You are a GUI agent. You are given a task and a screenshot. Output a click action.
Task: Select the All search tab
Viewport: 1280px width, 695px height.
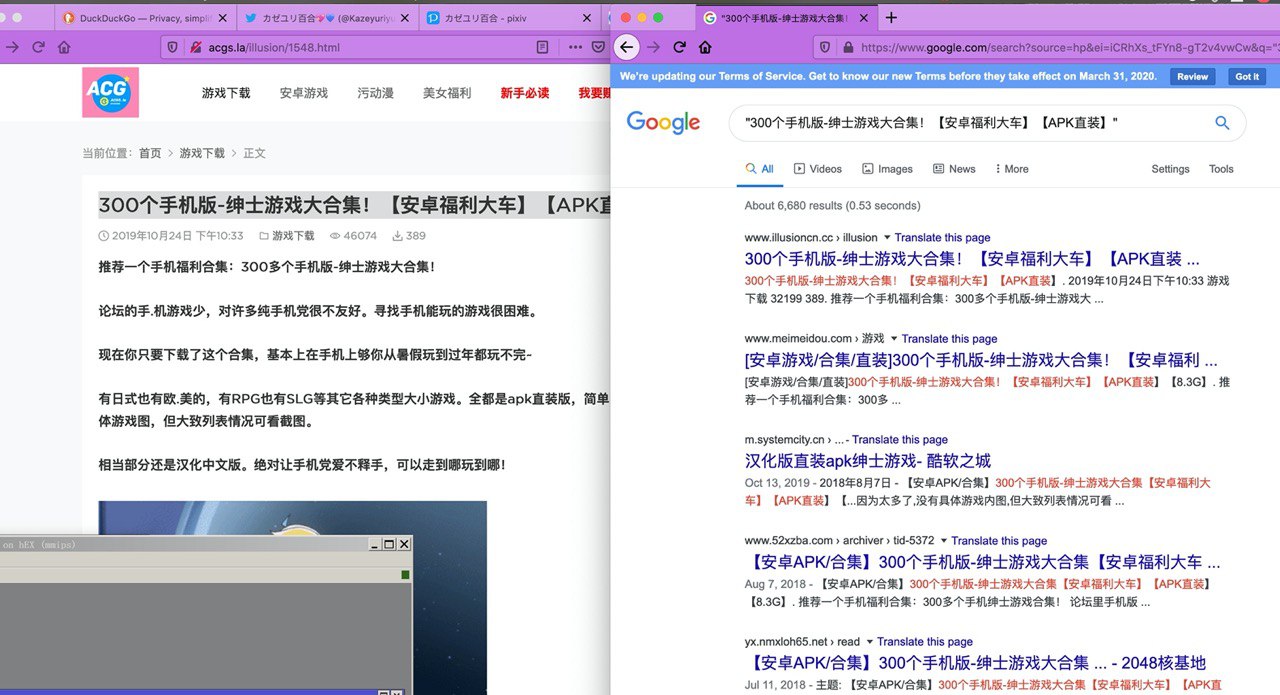[760, 169]
